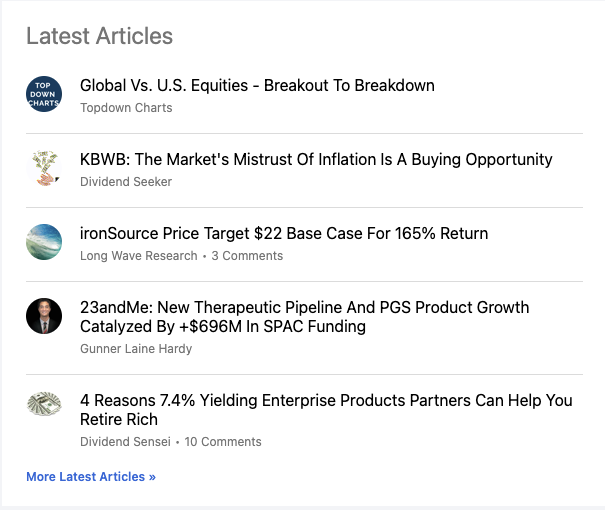The width and height of the screenshot is (605, 510).
Task: Click the Gunner Laine Hardy profile photo
Action: point(44,316)
